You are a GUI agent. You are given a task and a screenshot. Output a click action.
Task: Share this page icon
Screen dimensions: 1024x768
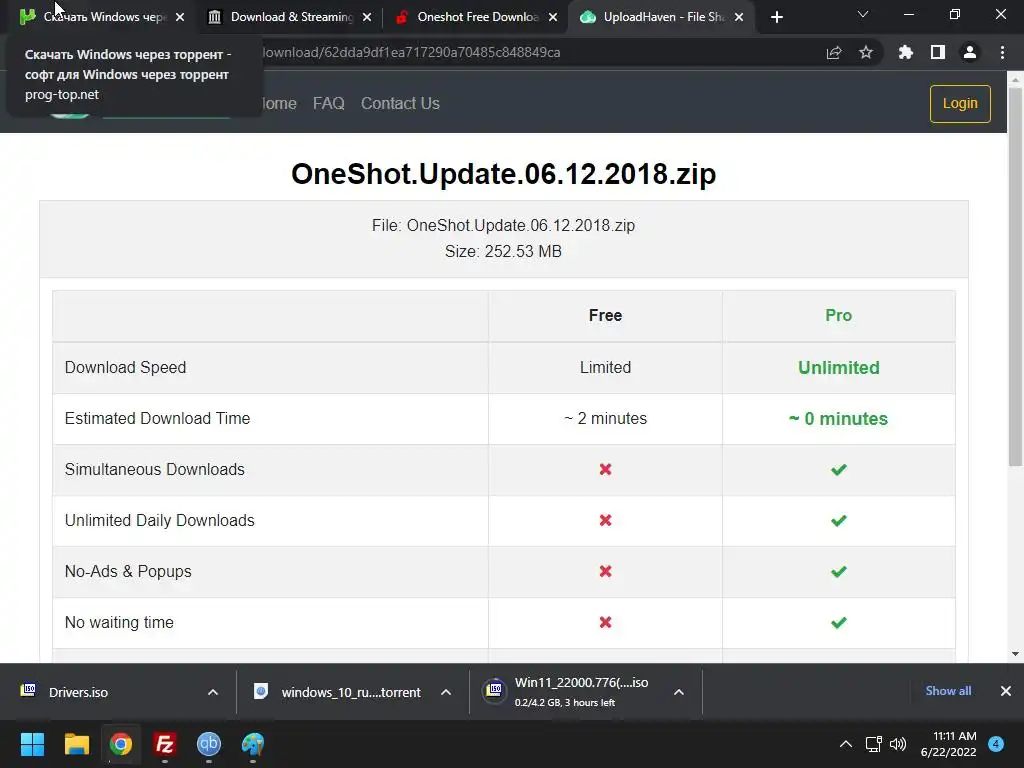point(834,52)
